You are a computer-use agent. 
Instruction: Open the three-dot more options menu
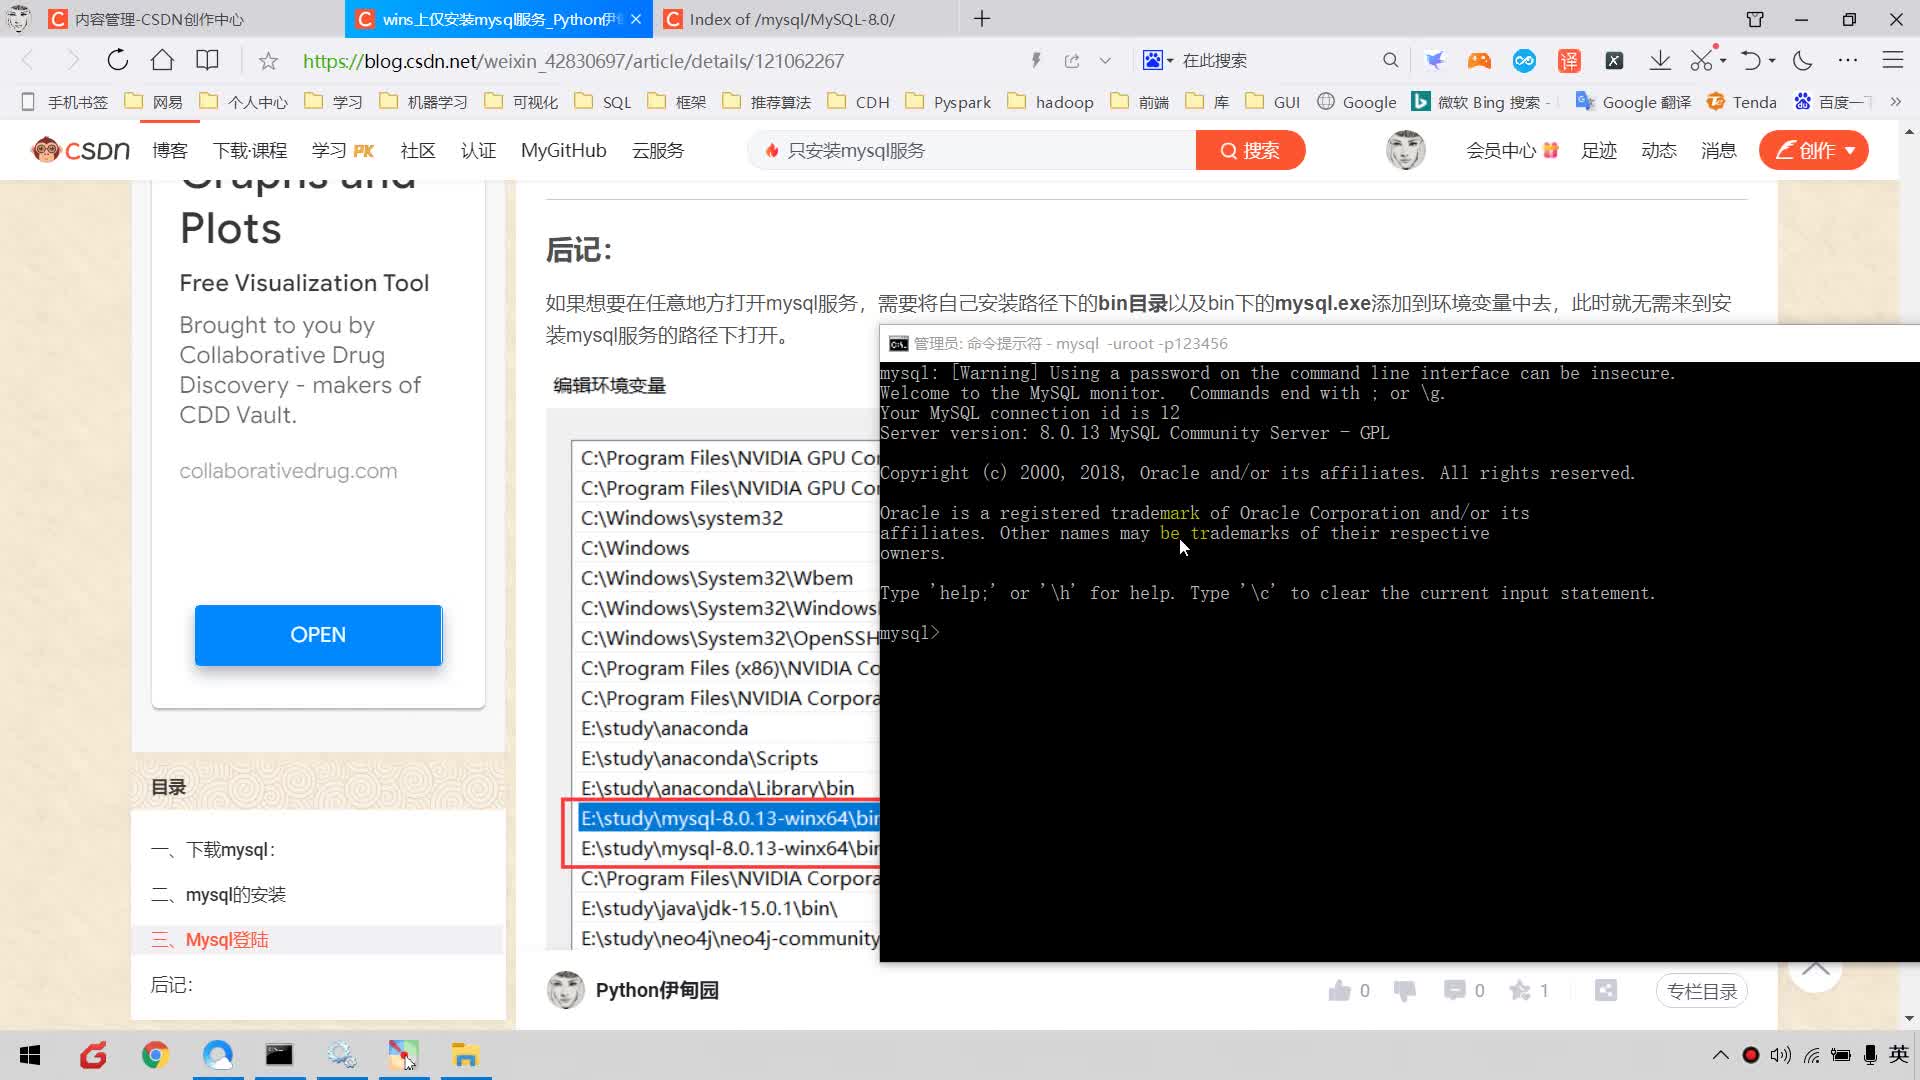coord(1847,60)
